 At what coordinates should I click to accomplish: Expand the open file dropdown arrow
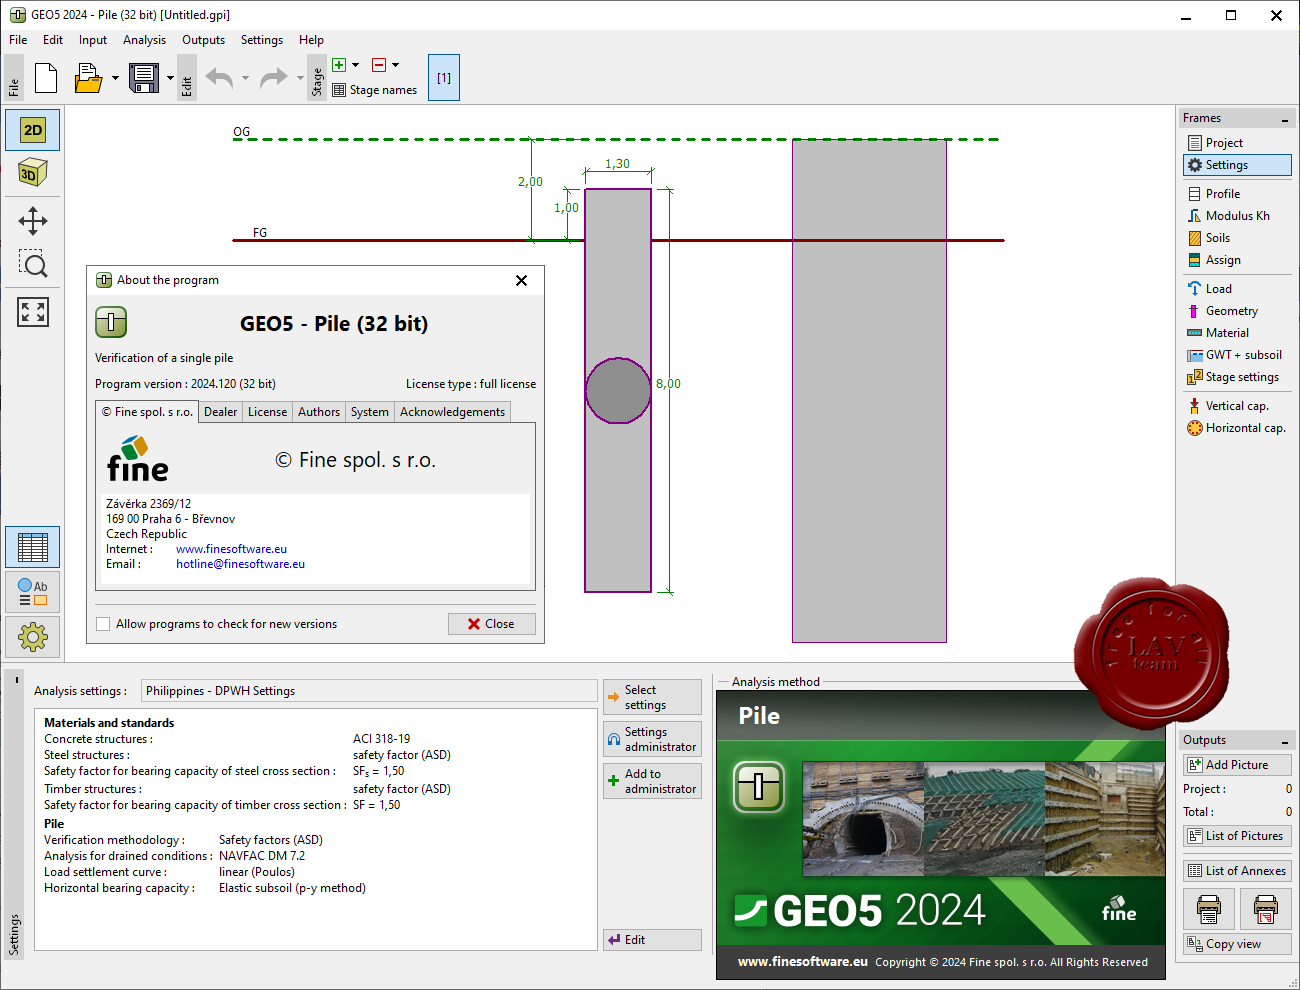(x=115, y=78)
